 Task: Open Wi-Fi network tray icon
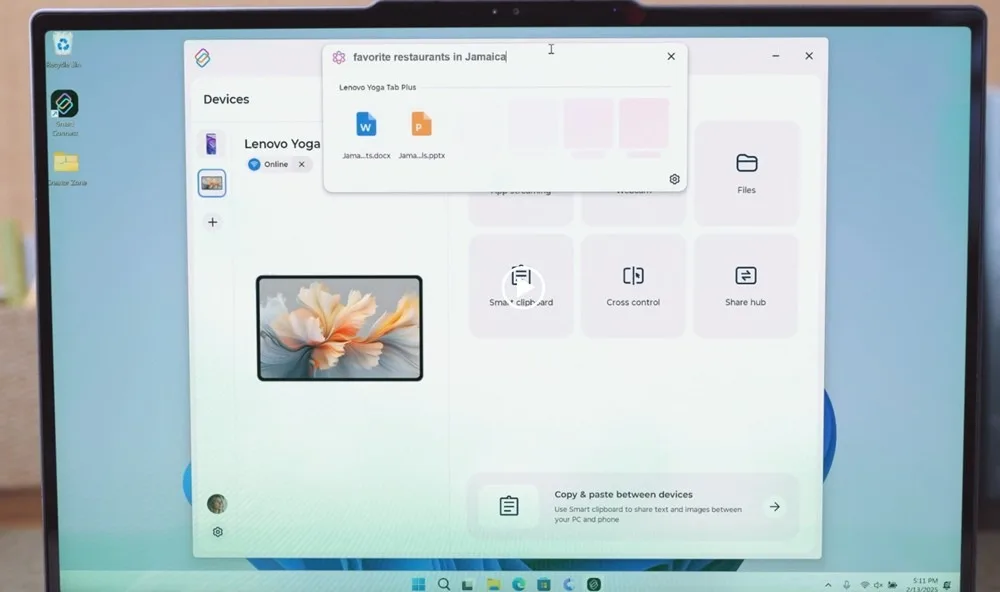[x=865, y=585]
